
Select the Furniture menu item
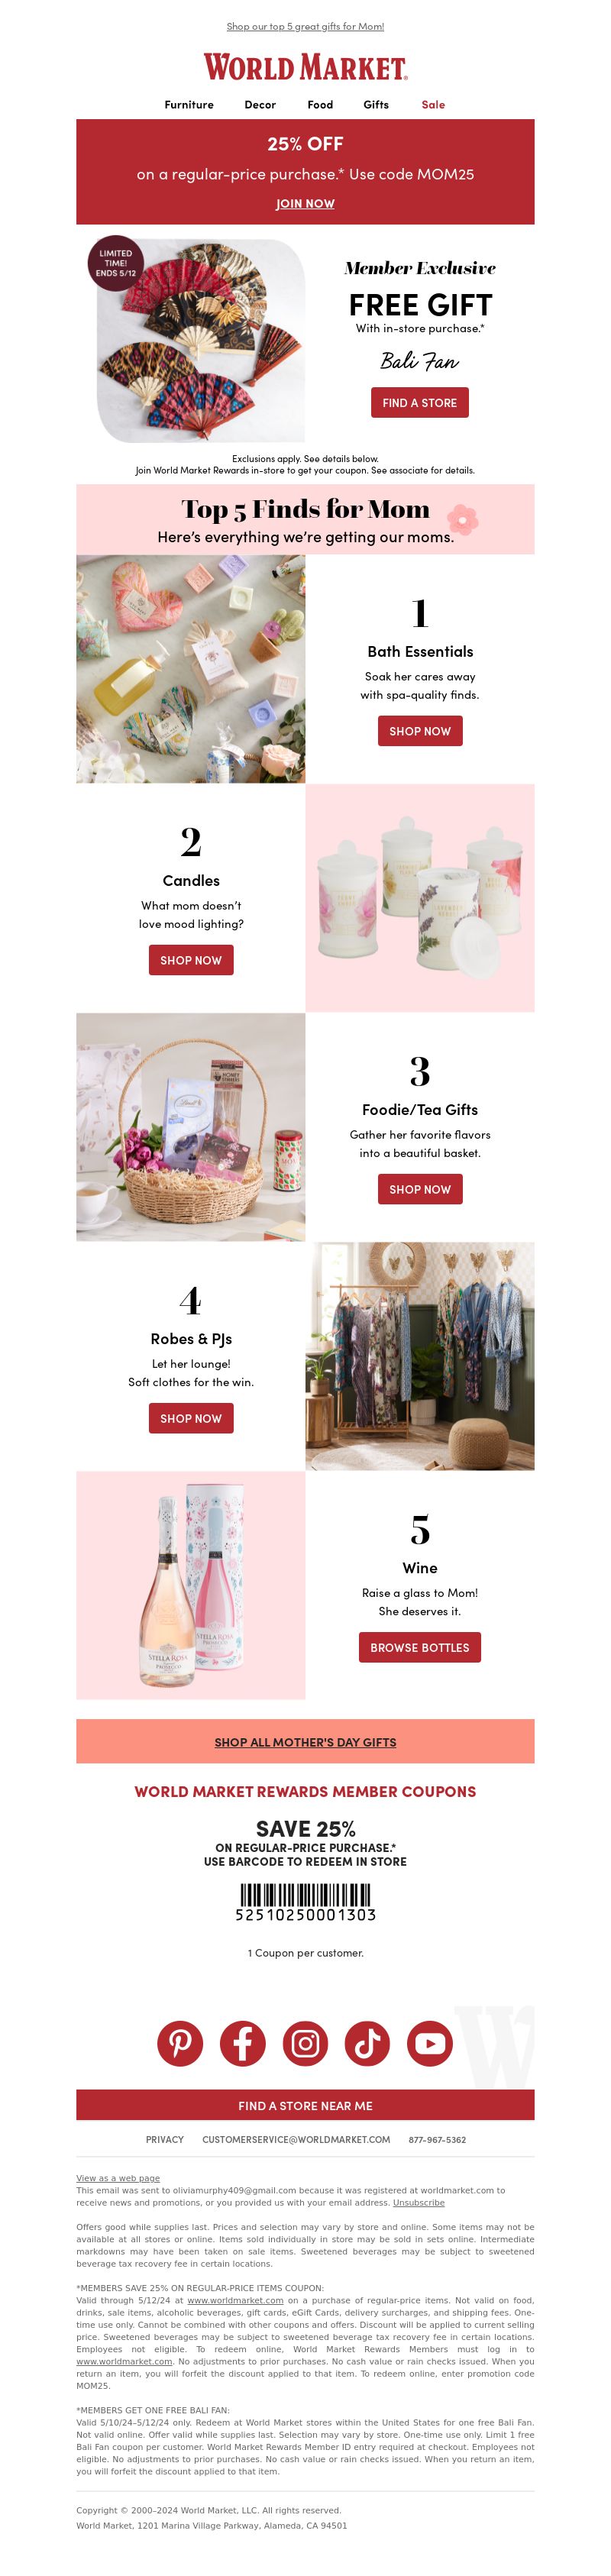pyautogui.click(x=189, y=105)
